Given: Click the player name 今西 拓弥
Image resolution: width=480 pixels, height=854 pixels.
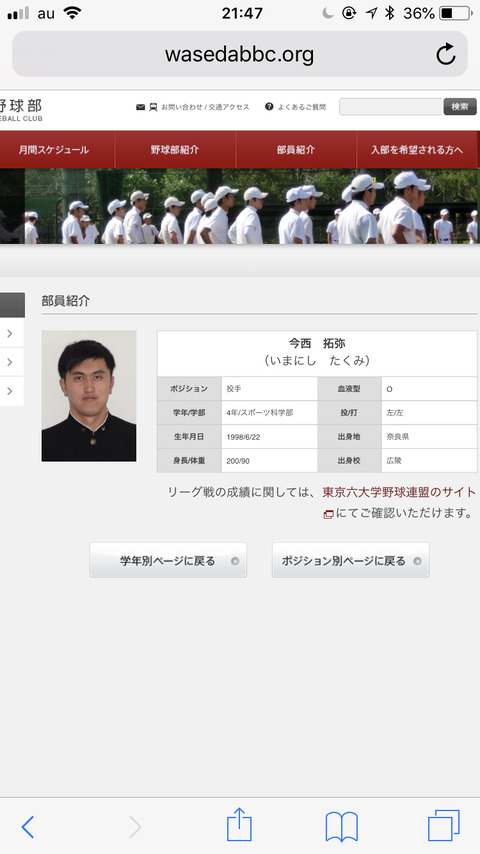Looking at the screenshot, I should point(317,344).
